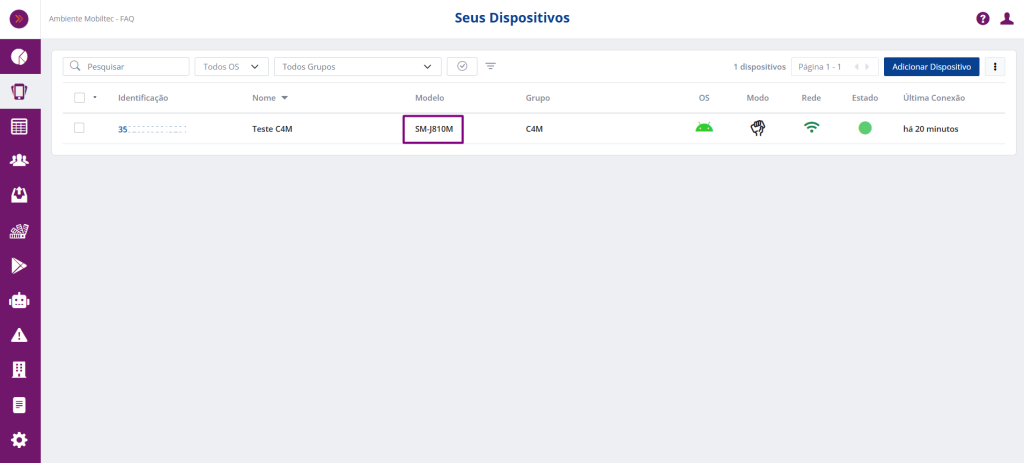Screen dimensions: 1024x463
Task: Toggle the circular checkmark selection button
Action: tap(462, 66)
